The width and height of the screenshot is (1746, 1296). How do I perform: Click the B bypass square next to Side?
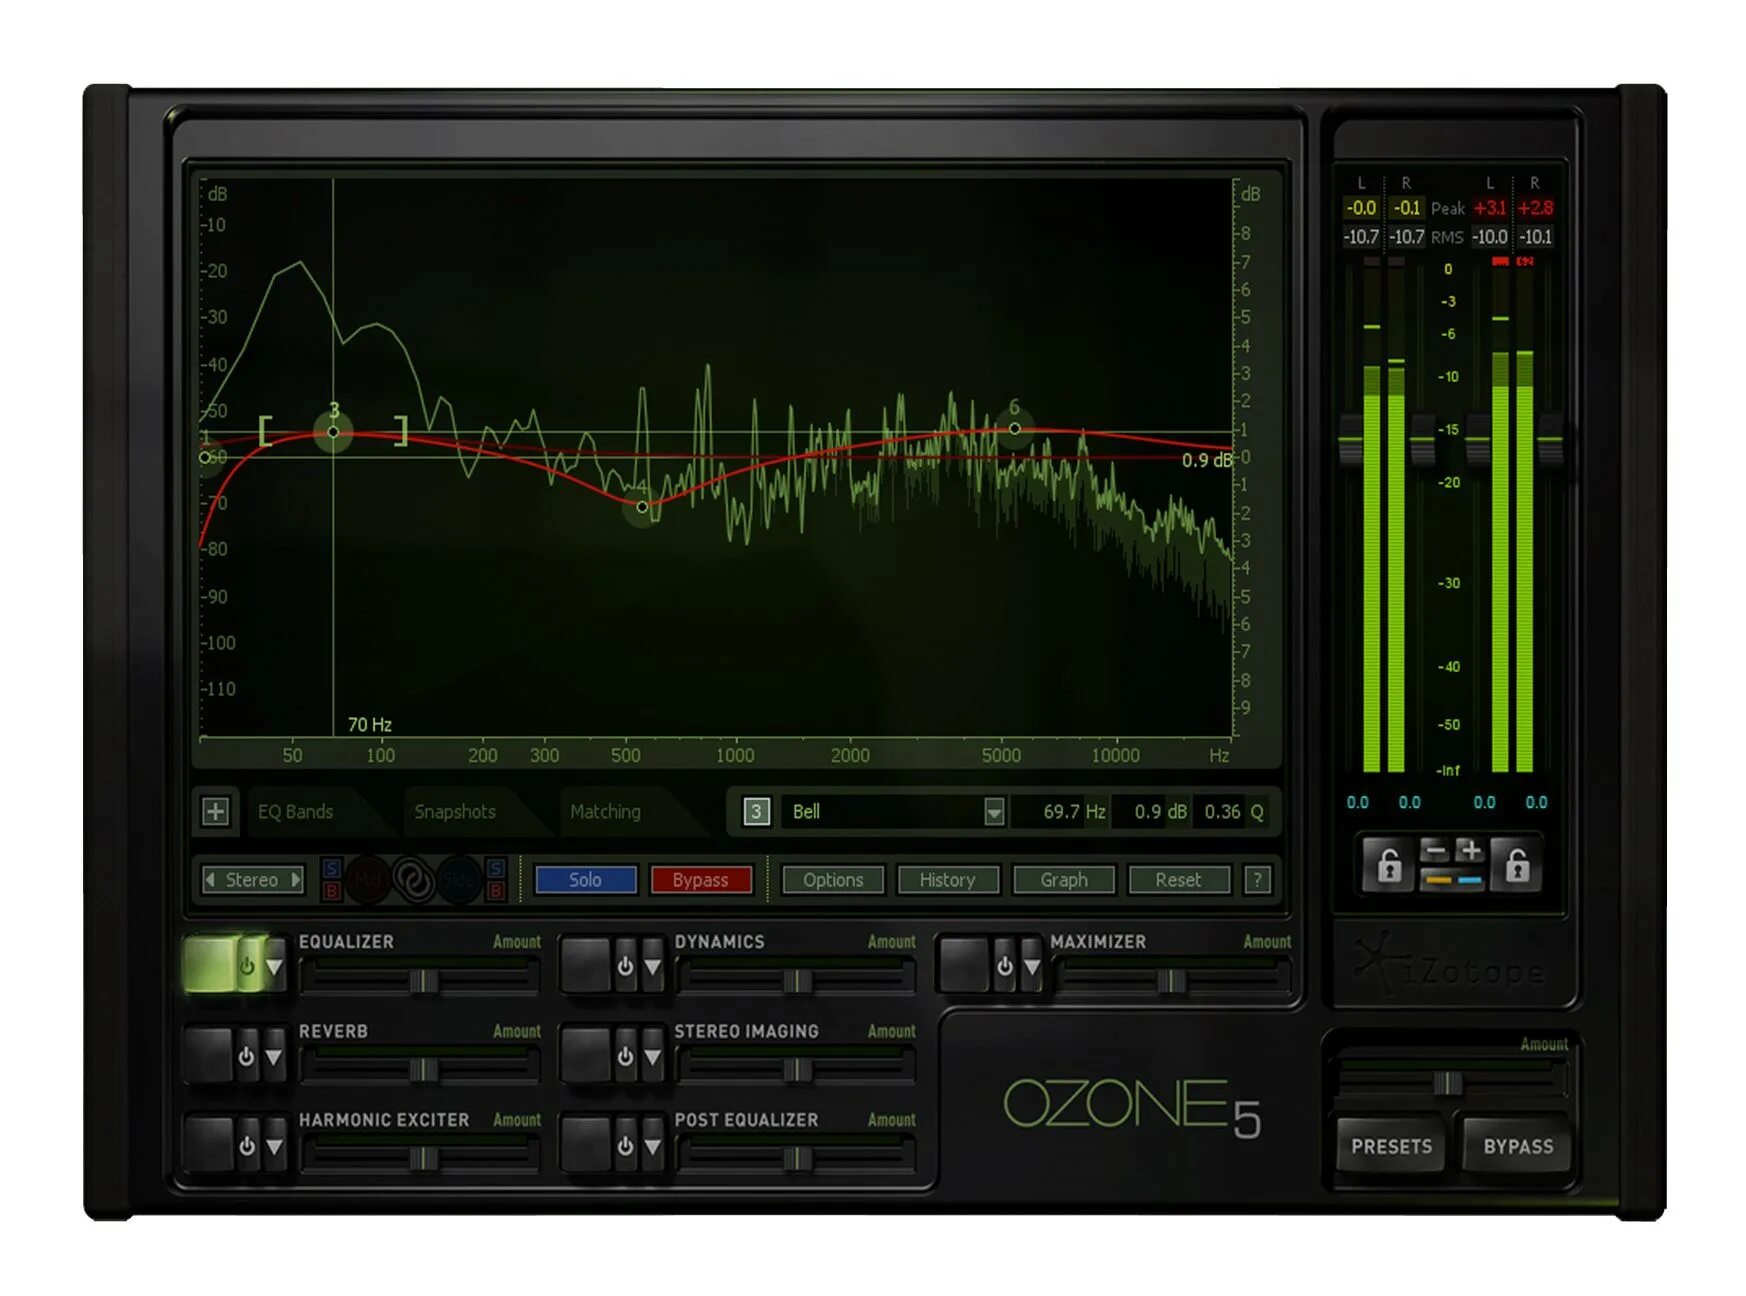[x=496, y=890]
